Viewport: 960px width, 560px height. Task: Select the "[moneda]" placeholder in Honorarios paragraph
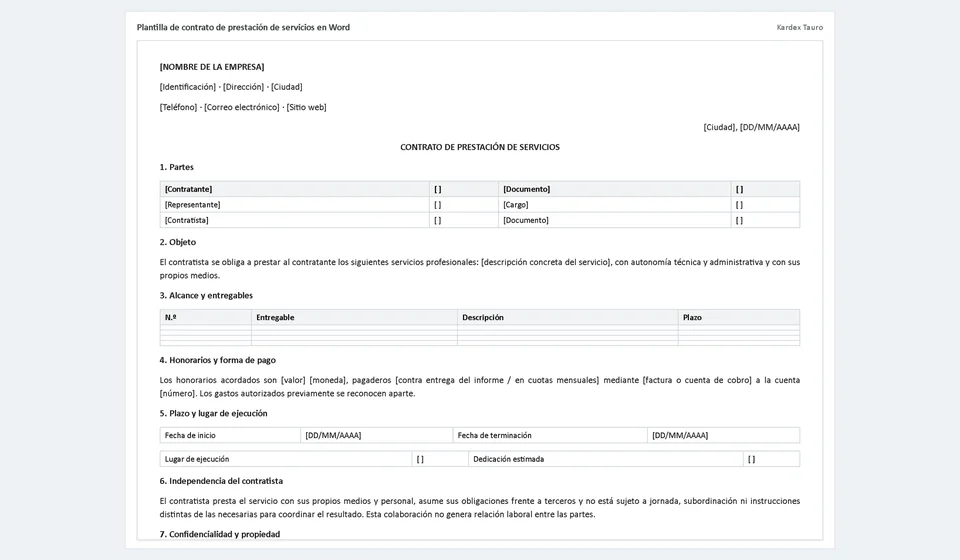(328, 380)
